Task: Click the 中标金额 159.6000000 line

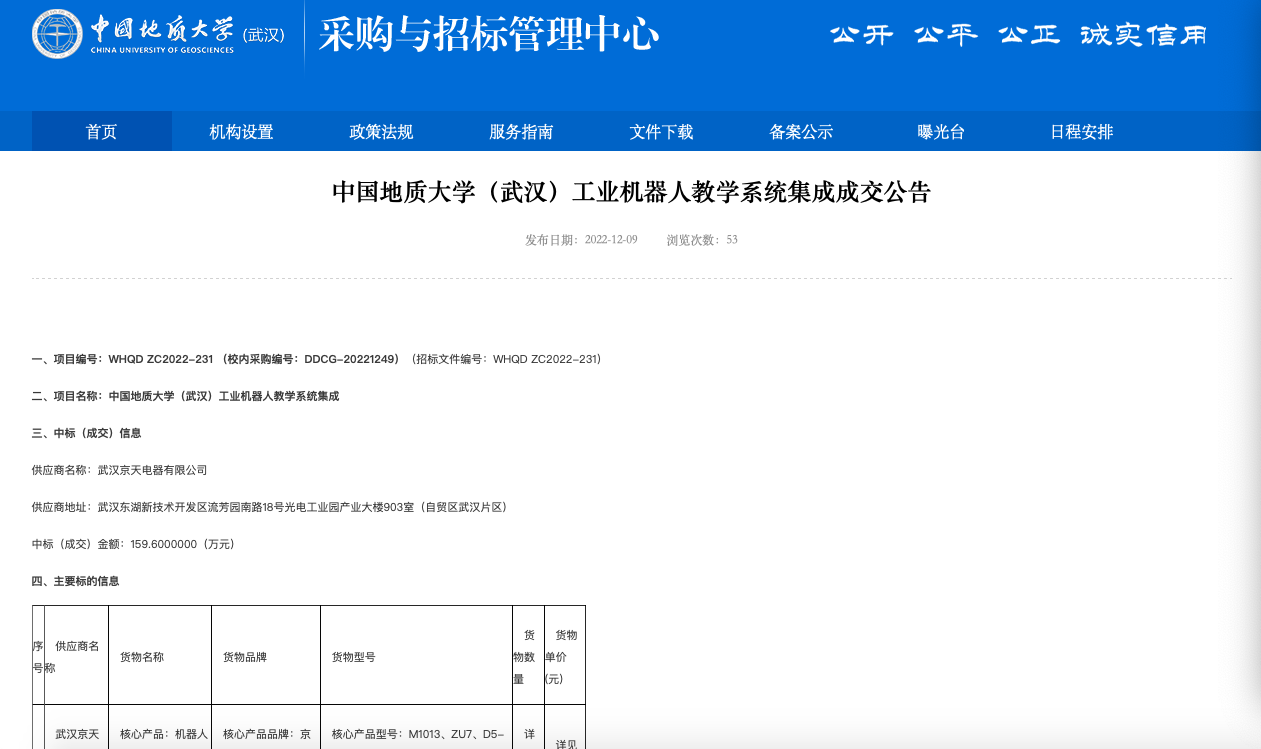Action: (x=133, y=544)
